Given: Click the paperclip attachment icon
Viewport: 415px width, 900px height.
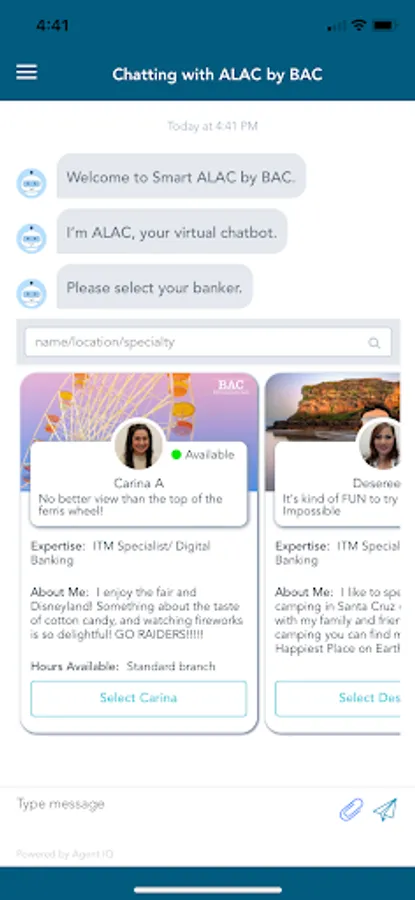Looking at the screenshot, I should tap(351, 809).
